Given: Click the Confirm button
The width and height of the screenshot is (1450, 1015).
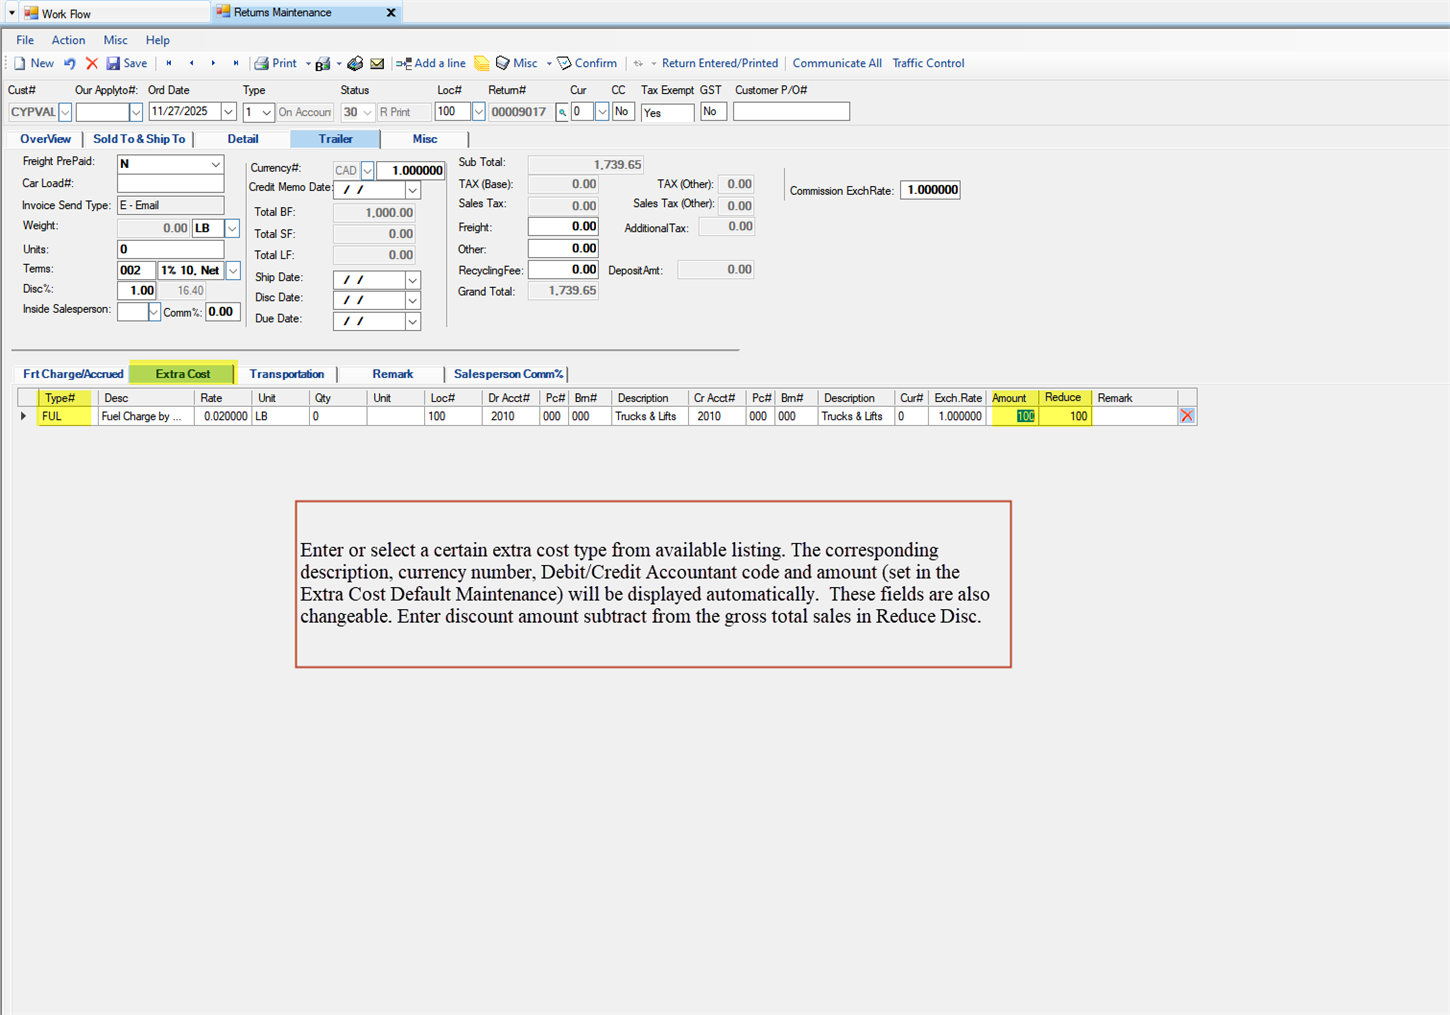Looking at the screenshot, I should 587,63.
